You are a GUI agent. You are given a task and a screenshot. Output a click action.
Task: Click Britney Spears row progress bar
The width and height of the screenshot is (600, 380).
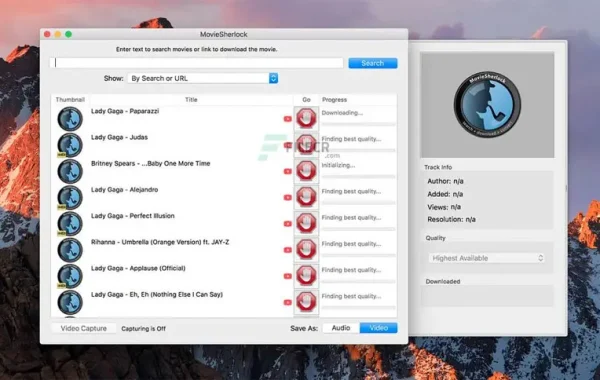point(358,176)
